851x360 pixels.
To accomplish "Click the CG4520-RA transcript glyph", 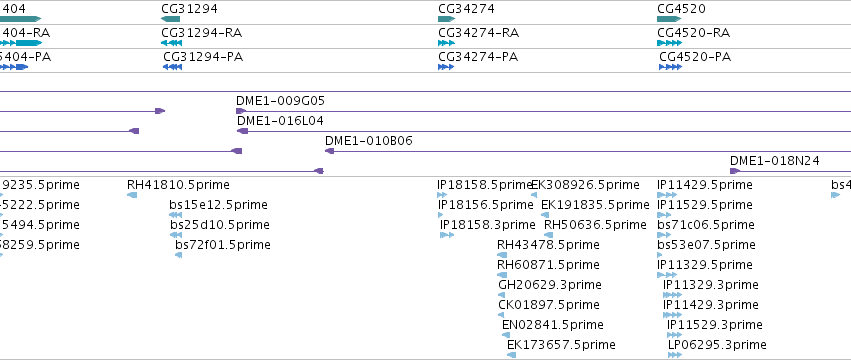I will click(x=669, y=43).
